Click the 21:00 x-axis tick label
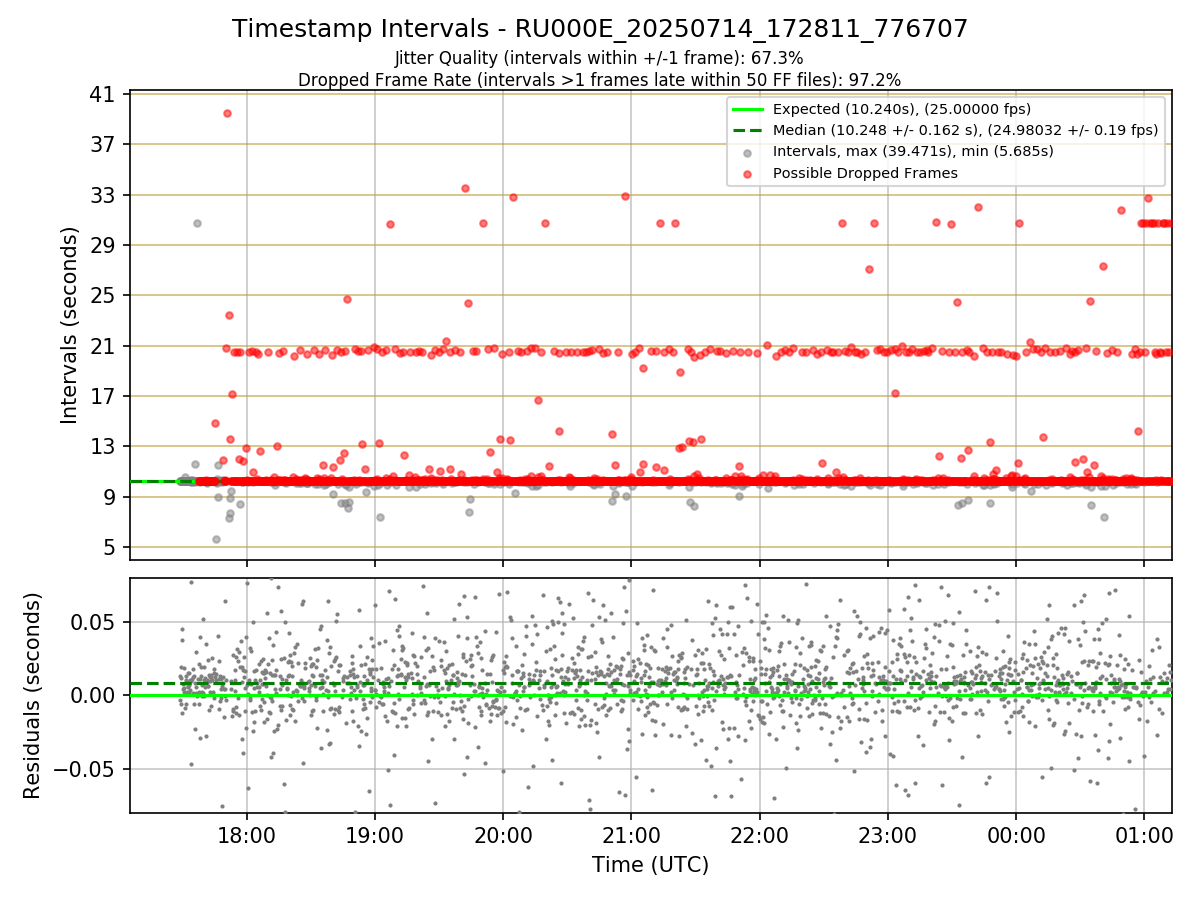The height and width of the screenshot is (900, 1200). (x=630, y=835)
